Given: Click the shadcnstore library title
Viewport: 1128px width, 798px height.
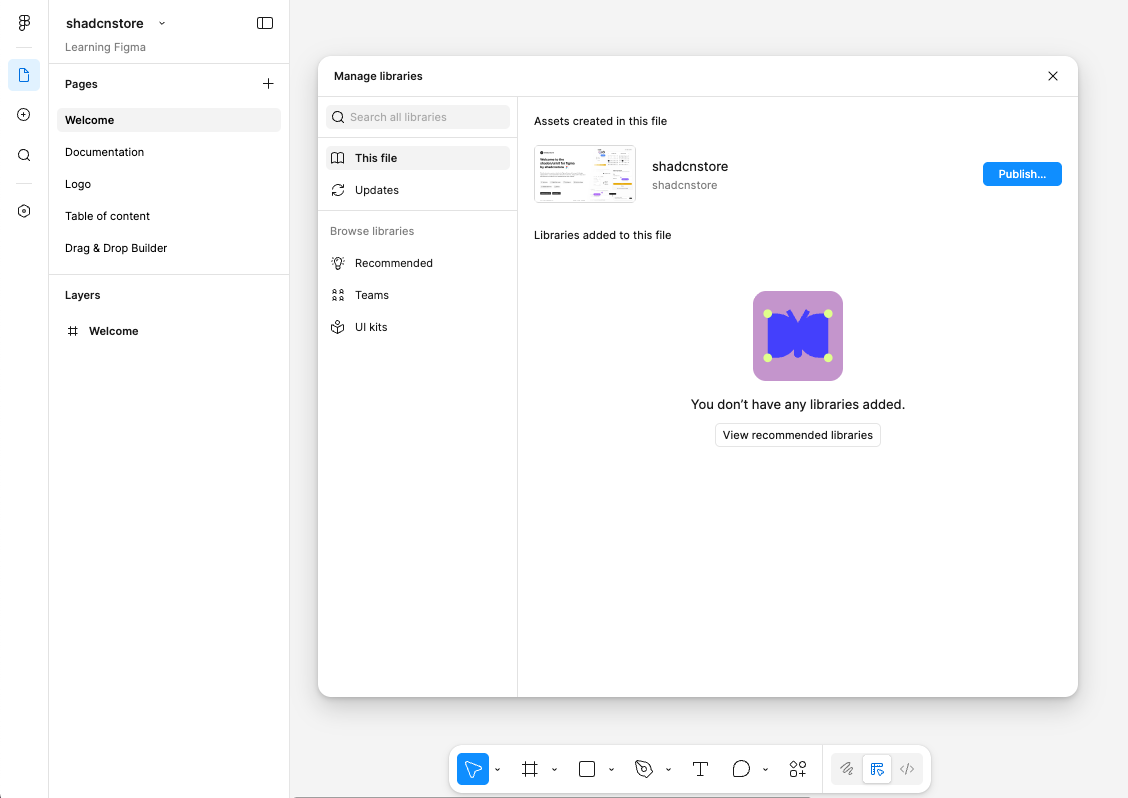Looking at the screenshot, I should coord(690,167).
